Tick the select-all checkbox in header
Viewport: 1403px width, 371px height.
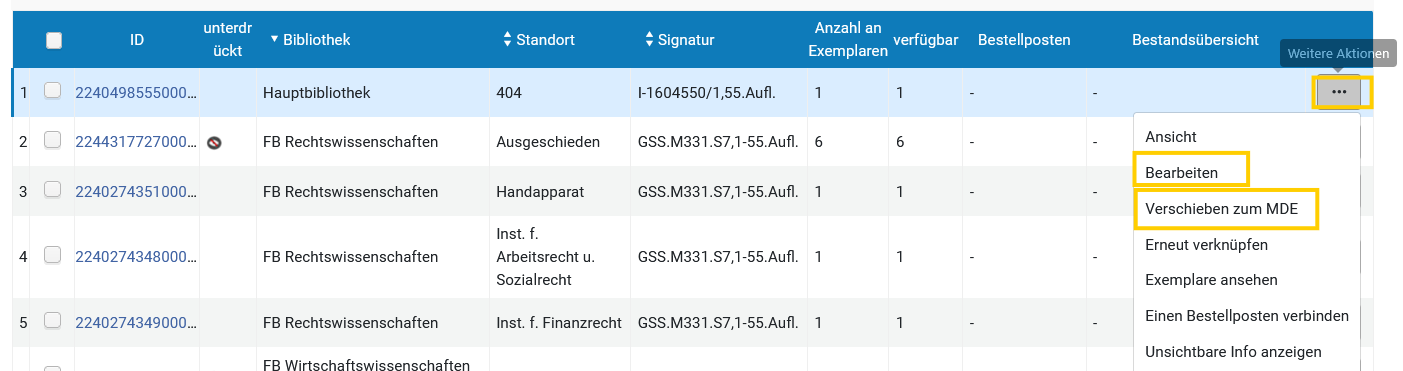54,40
